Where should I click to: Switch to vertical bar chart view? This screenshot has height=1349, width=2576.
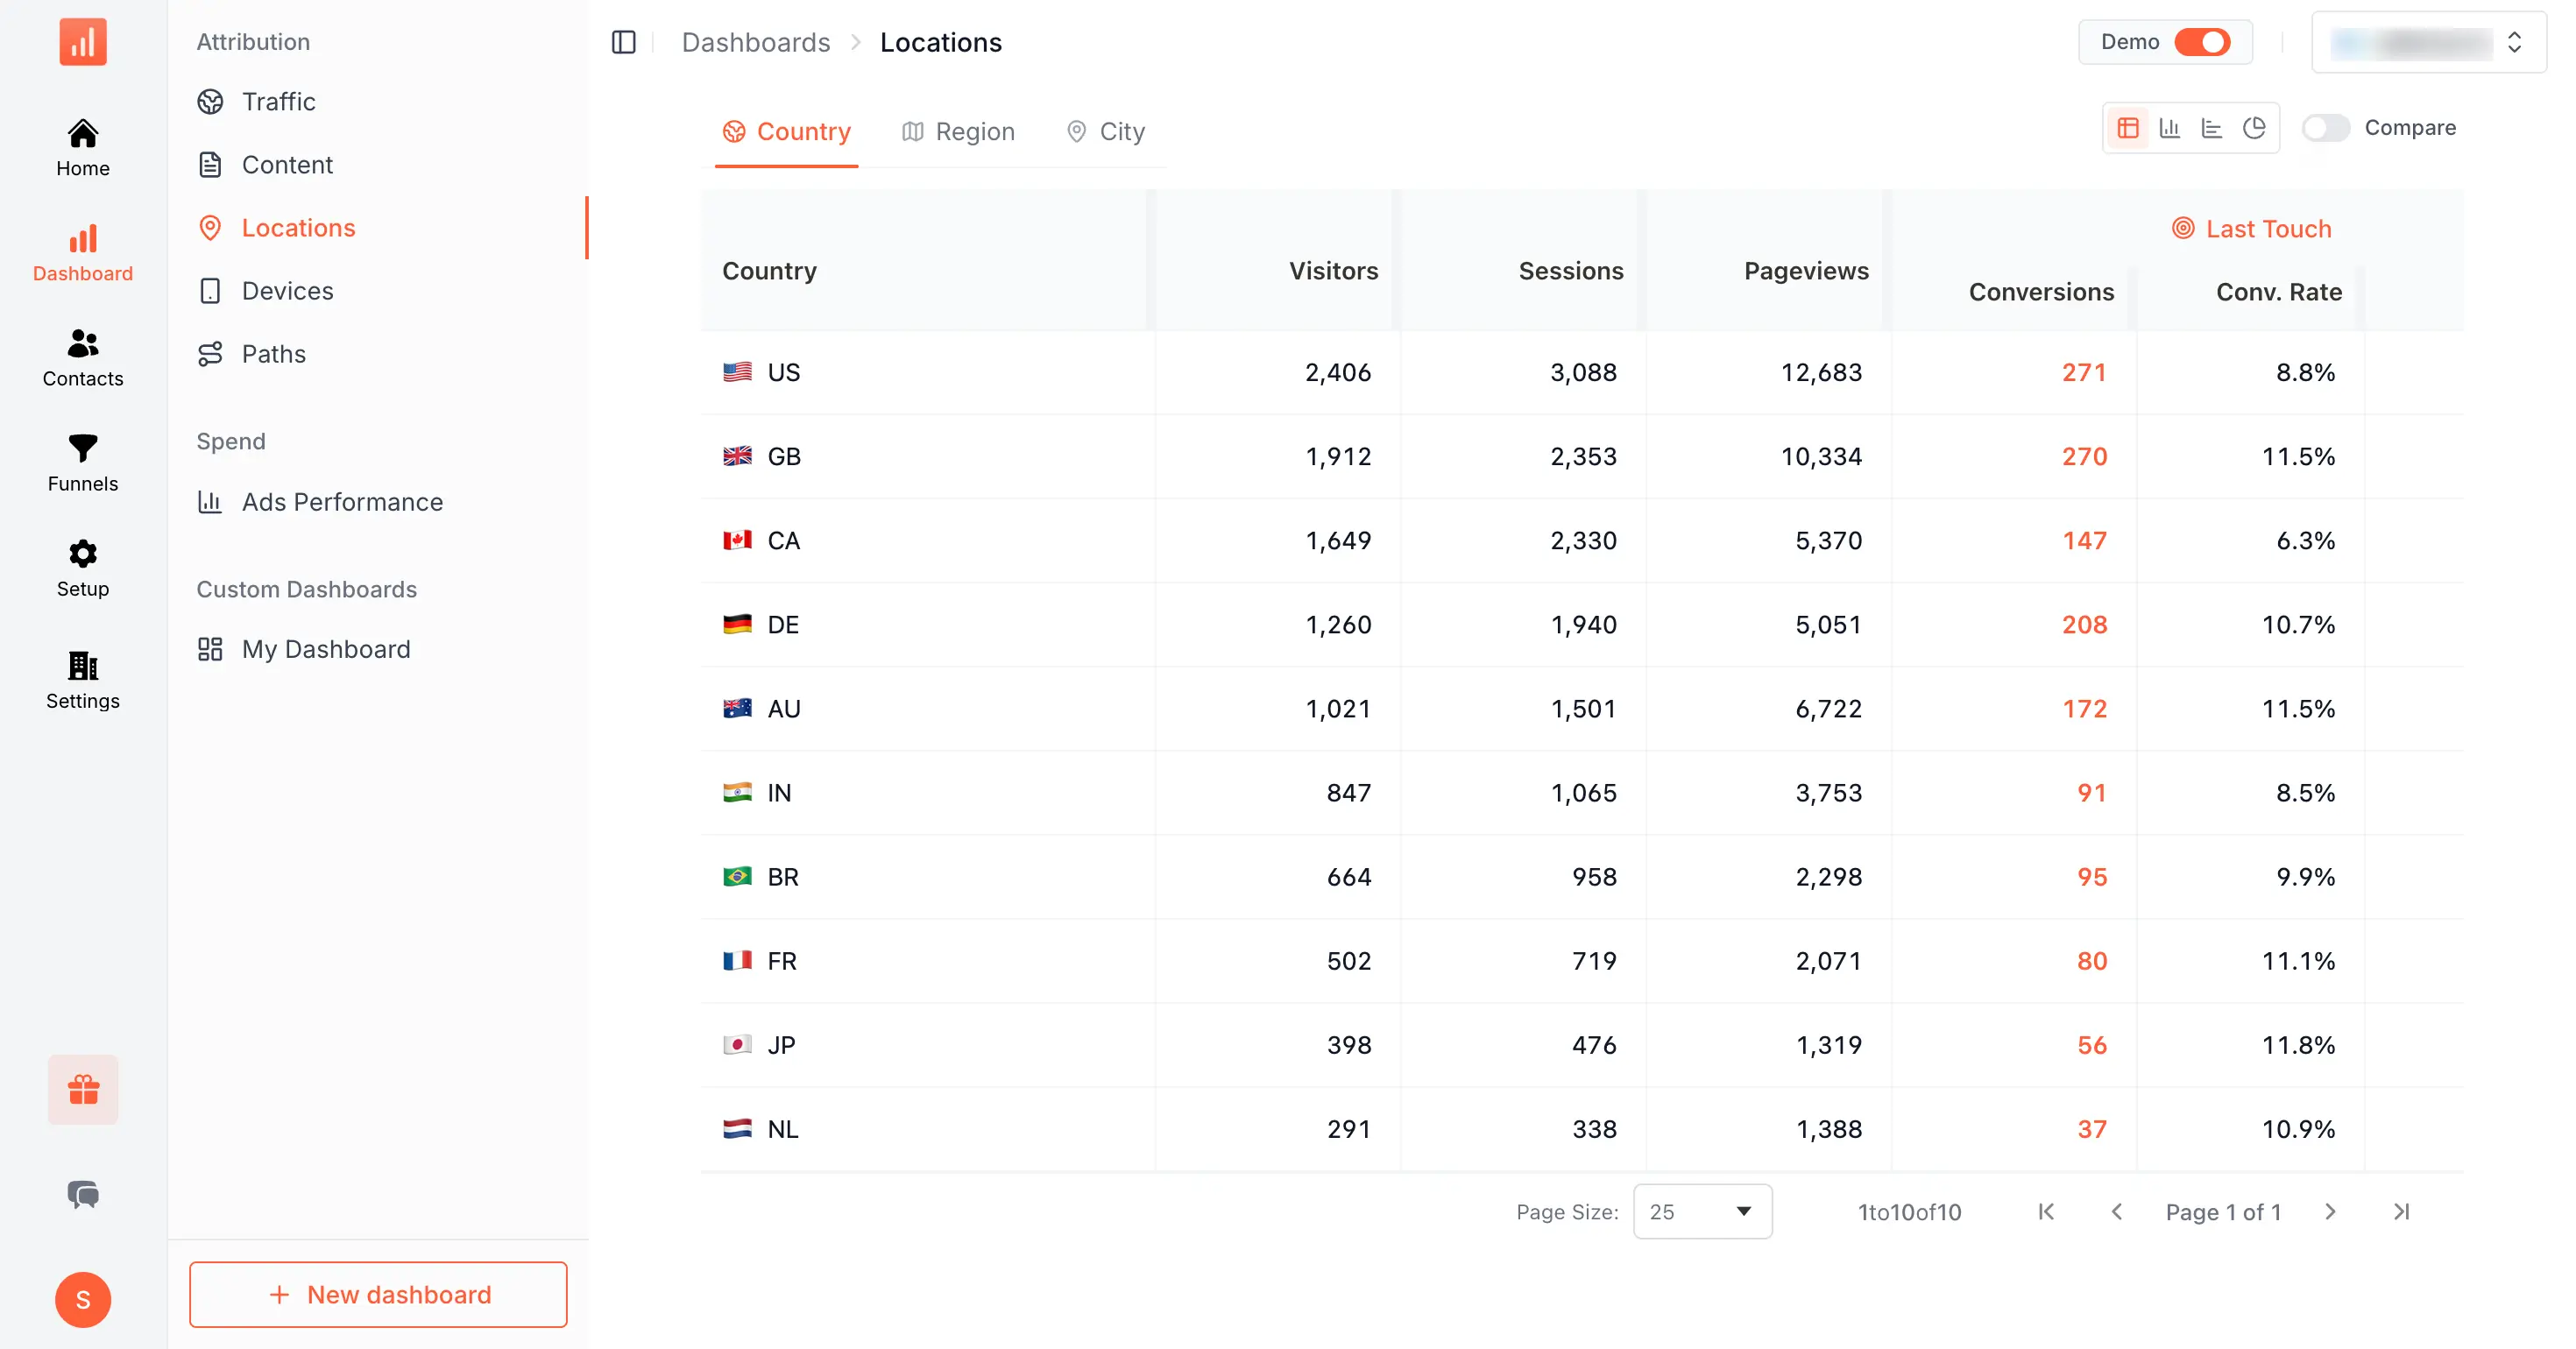pyautogui.click(x=2170, y=128)
